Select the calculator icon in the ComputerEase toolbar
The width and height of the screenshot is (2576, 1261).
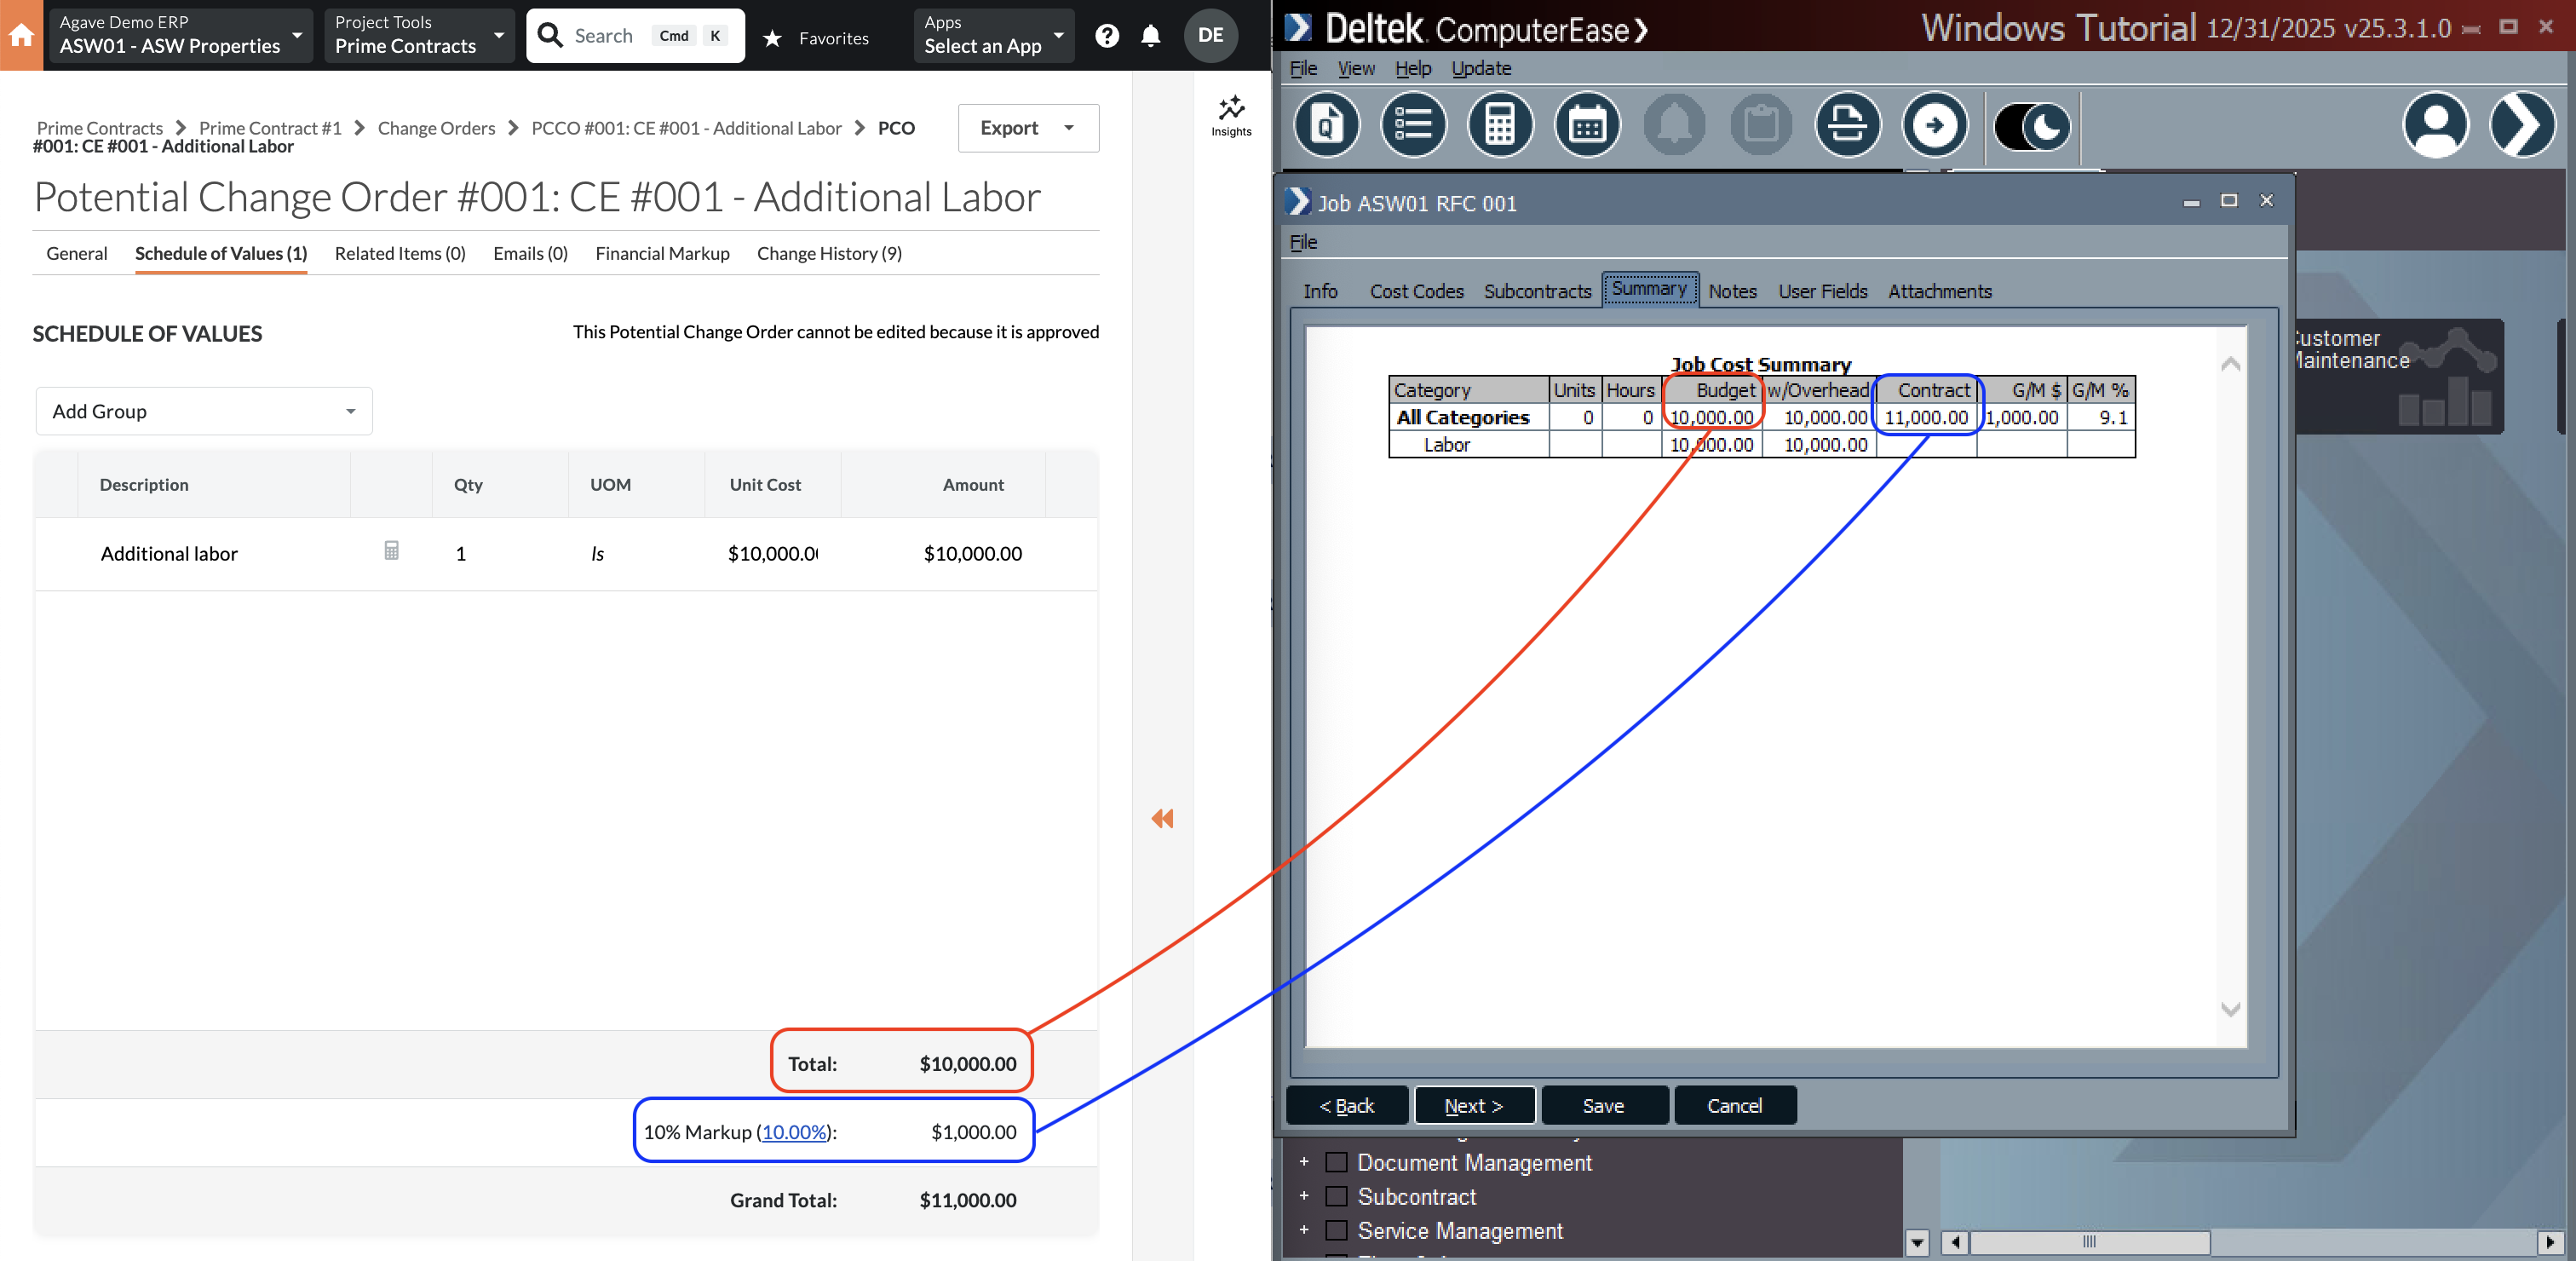(x=1499, y=124)
